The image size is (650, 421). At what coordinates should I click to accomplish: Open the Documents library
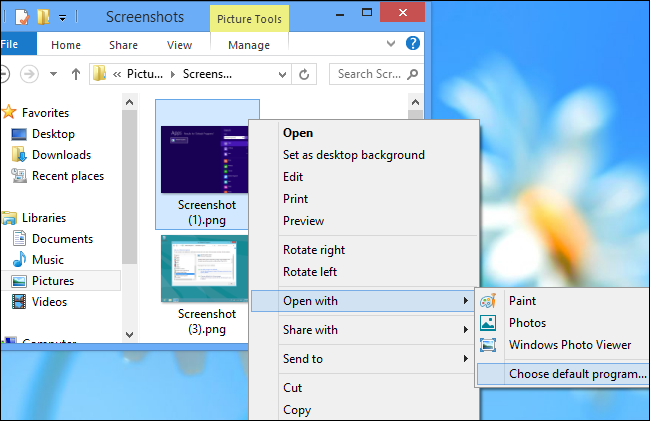pos(62,239)
